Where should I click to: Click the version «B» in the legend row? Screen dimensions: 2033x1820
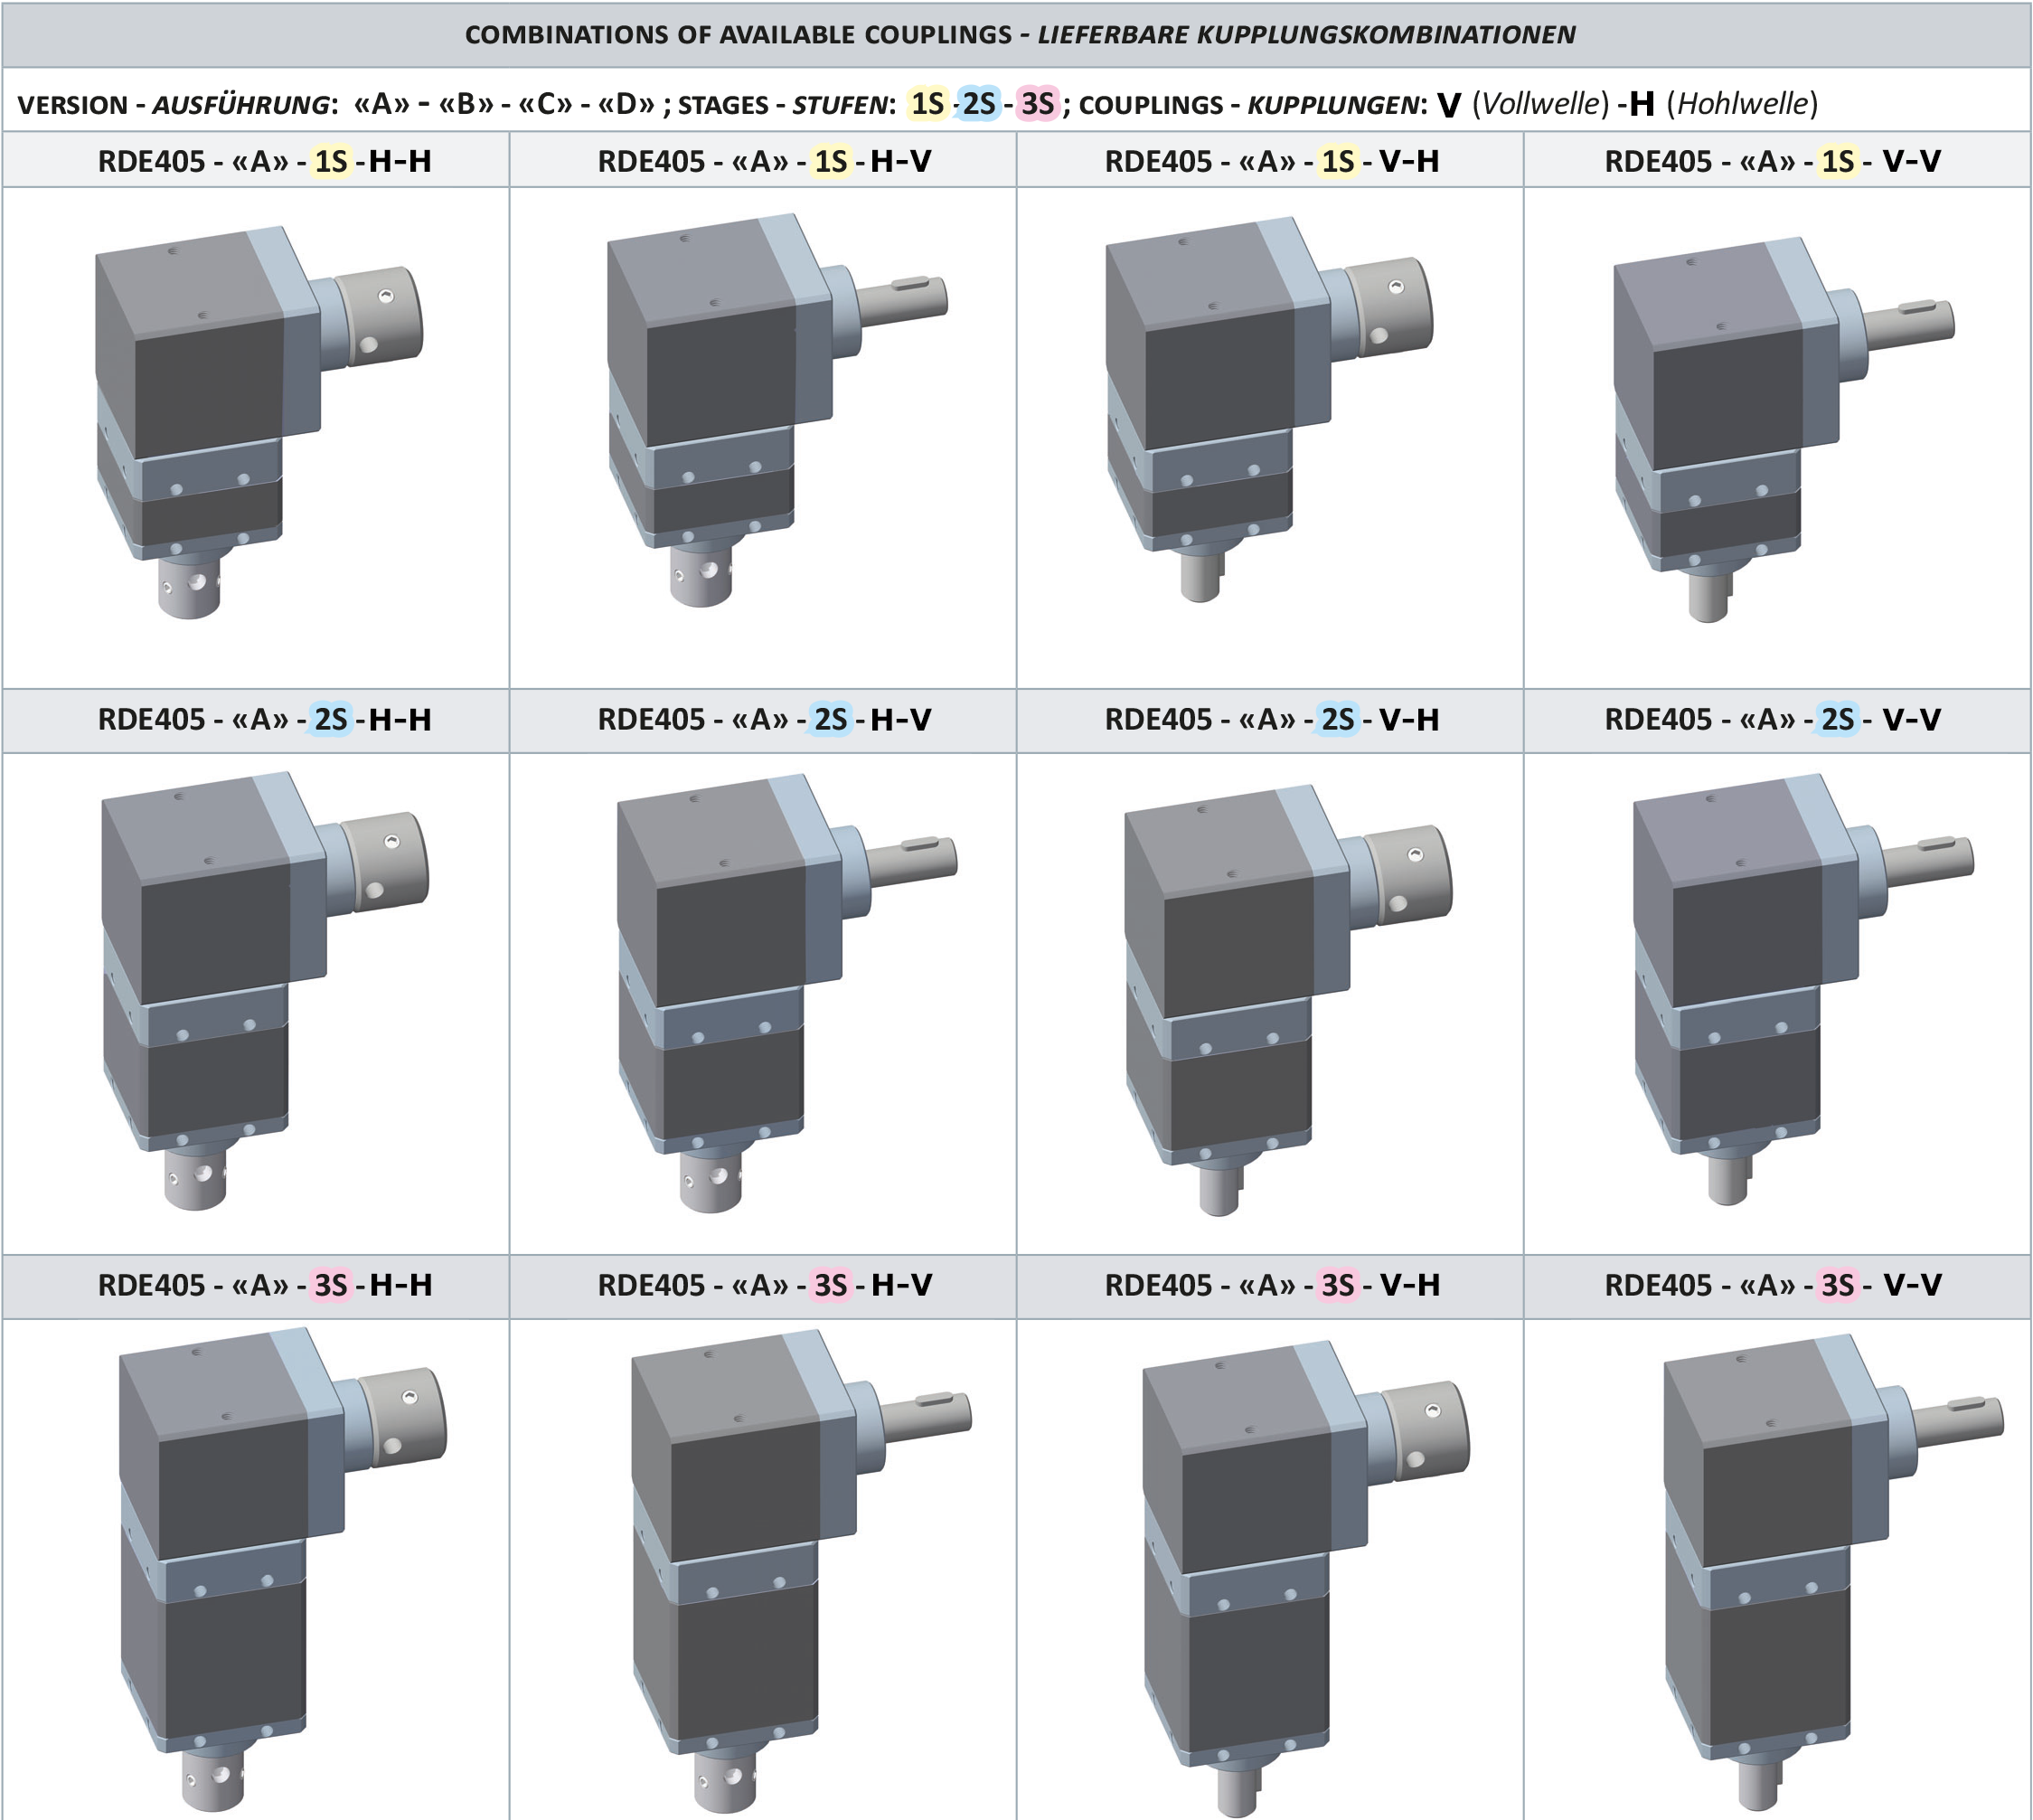pyautogui.click(x=466, y=104)
